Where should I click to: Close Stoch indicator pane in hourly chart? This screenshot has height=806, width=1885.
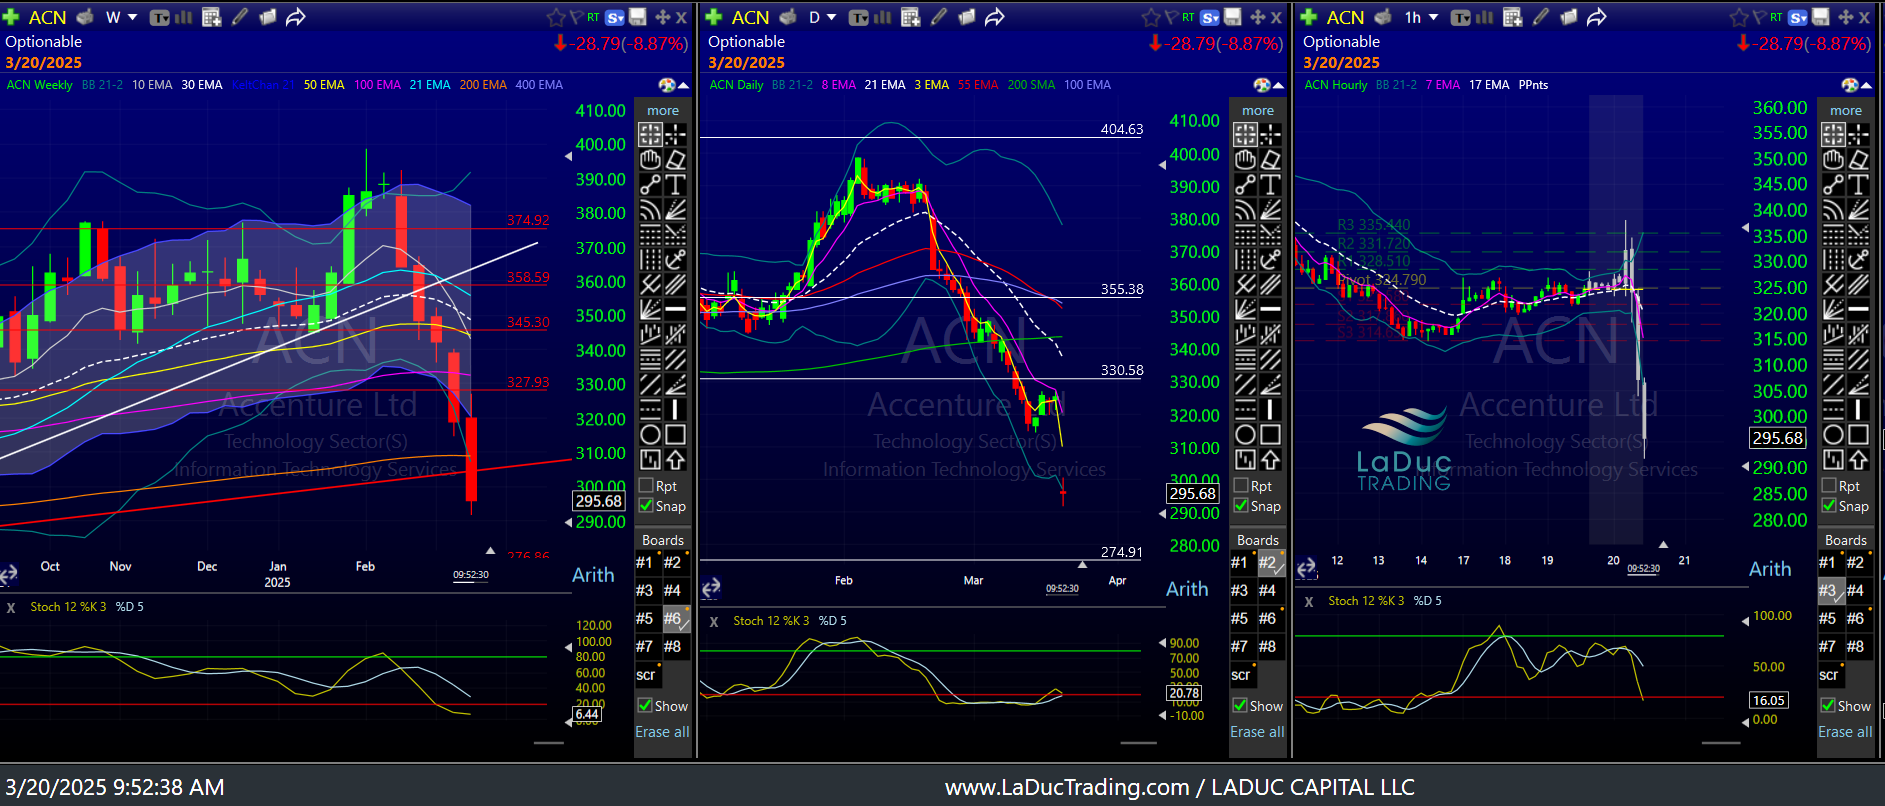(x=1309, y=601)
